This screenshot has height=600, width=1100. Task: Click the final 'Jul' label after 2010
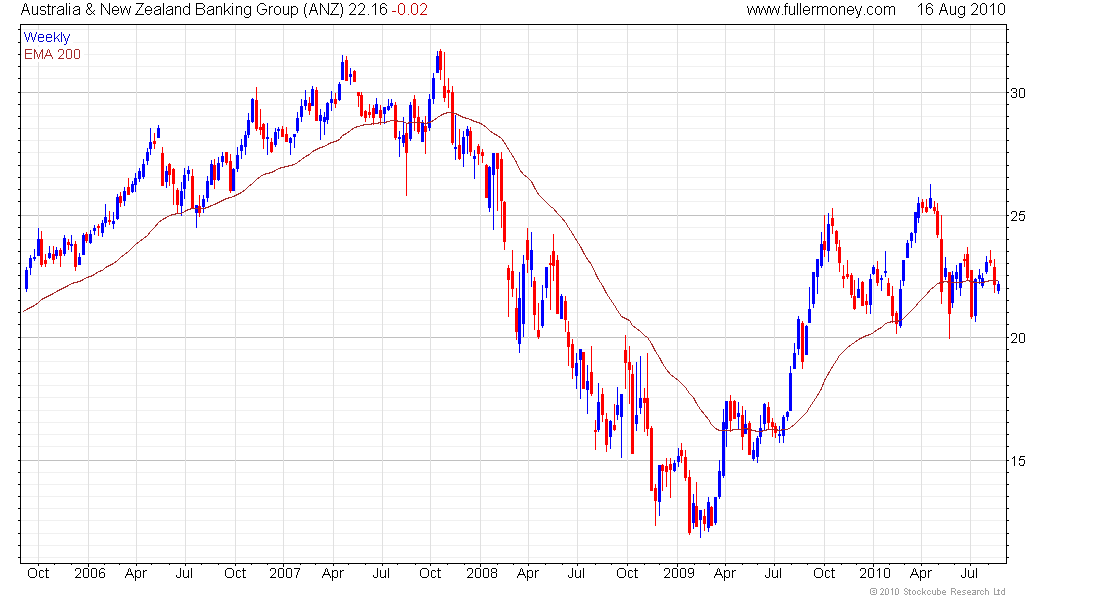970,573
